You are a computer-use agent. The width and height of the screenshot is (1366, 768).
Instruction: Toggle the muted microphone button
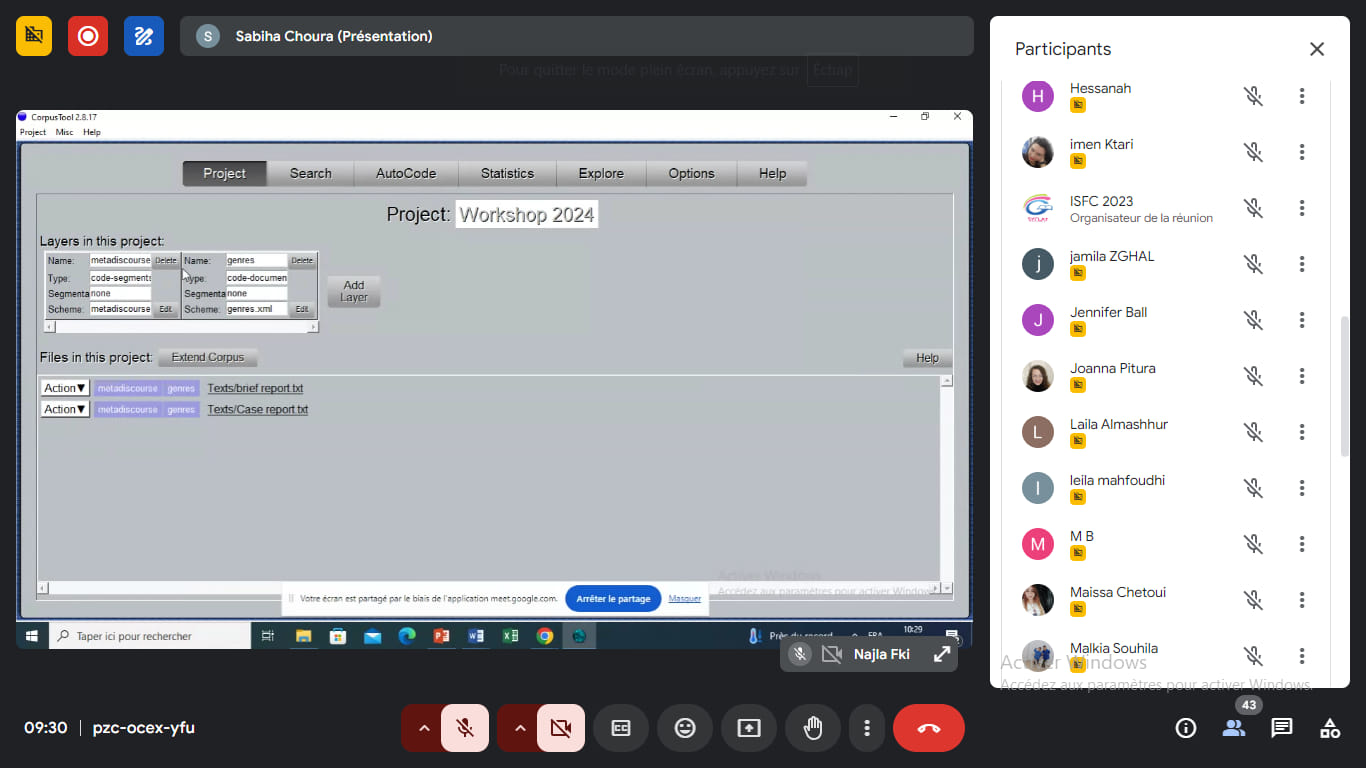click(x=465, y=728)
